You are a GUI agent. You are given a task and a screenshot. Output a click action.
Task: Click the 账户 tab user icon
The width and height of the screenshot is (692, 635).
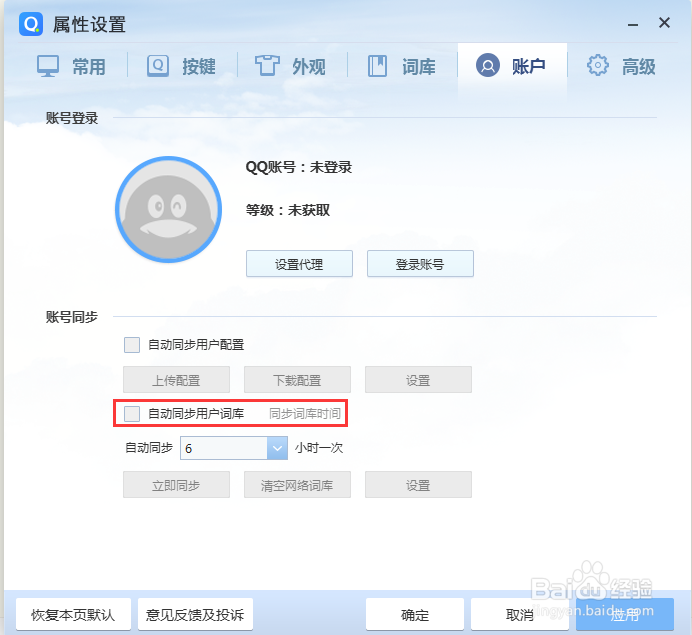tap(488, 65)
